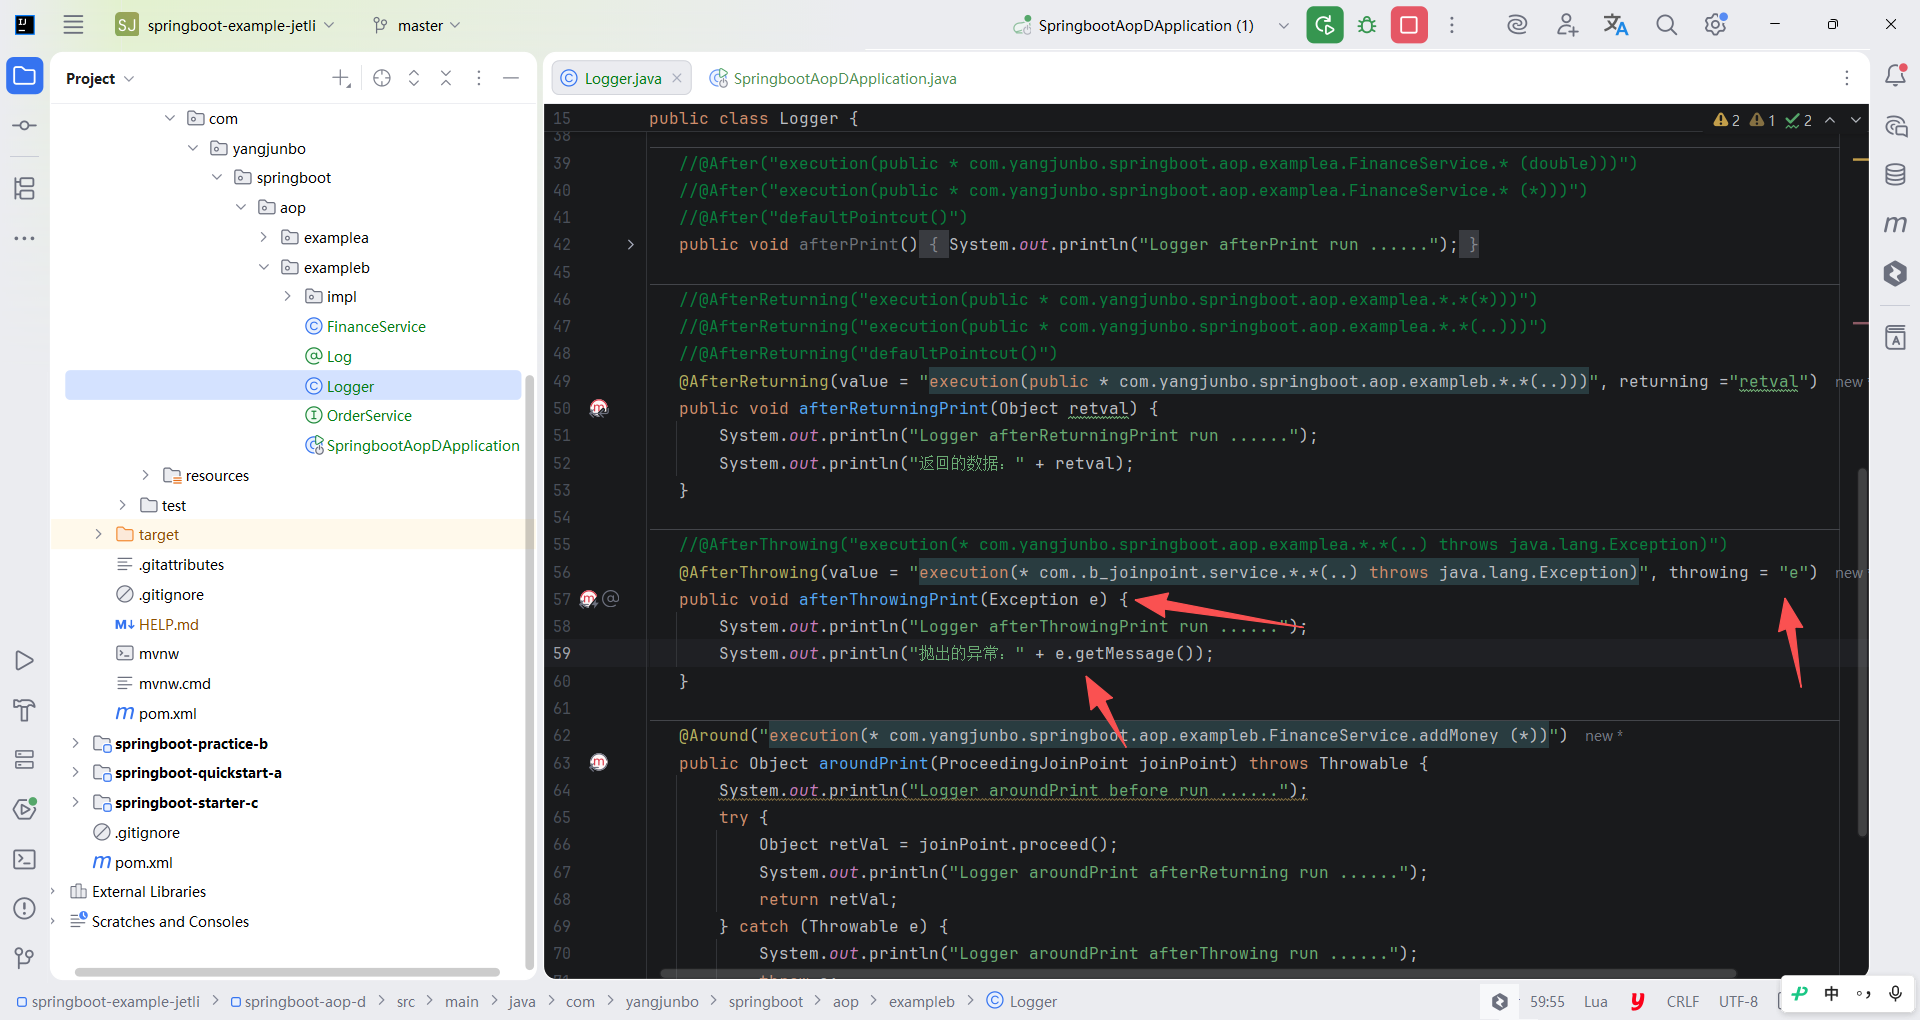Select opened file in project tree
This screenshot has height=1020, width=1920.
382,78
